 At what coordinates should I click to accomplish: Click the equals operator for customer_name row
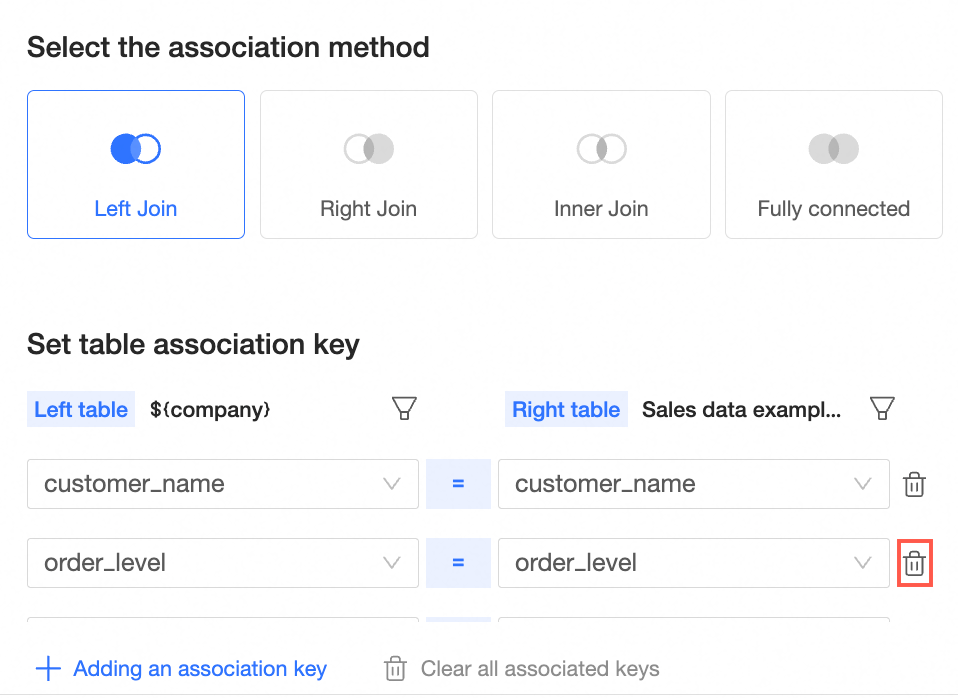pos(458,484)
